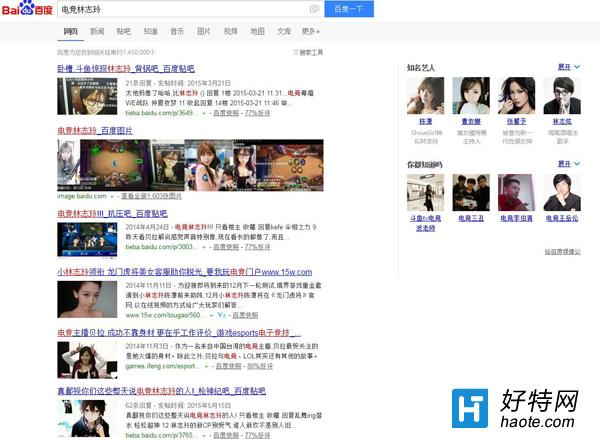This screenshot has width=600, height=441.
Task: Expand arrow beside games.ifeng.com URL
Action: point(207,366)
